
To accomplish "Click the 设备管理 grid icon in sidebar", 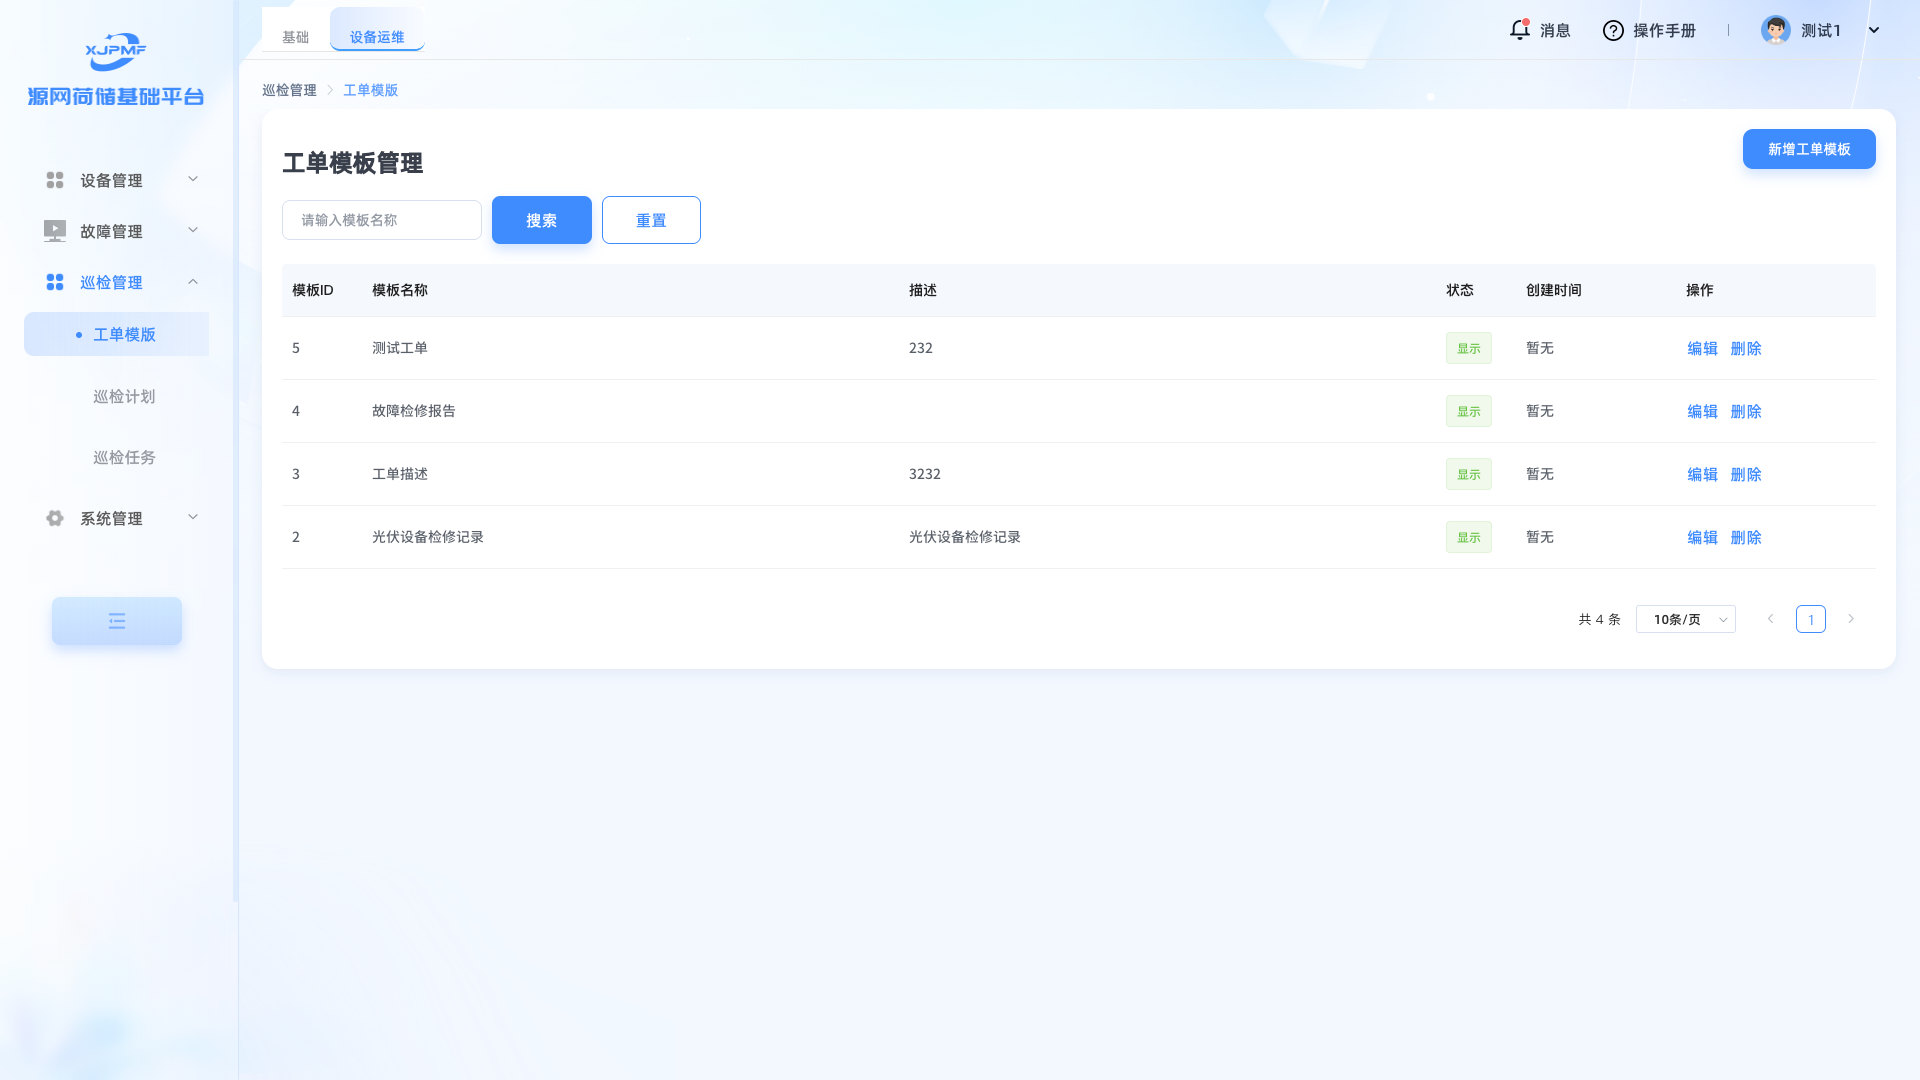I will [55, 180].
